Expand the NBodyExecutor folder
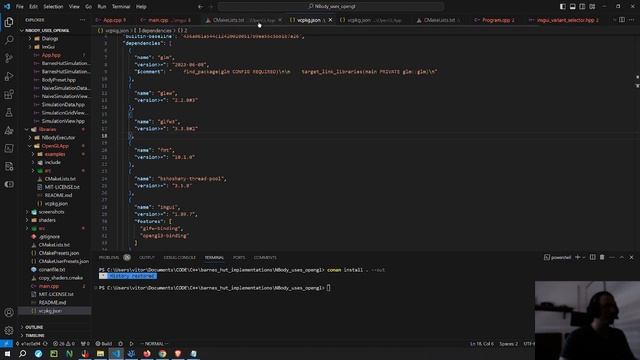This screenshot has width=640, height=360. pyautogui.click(x=58, y=138)
